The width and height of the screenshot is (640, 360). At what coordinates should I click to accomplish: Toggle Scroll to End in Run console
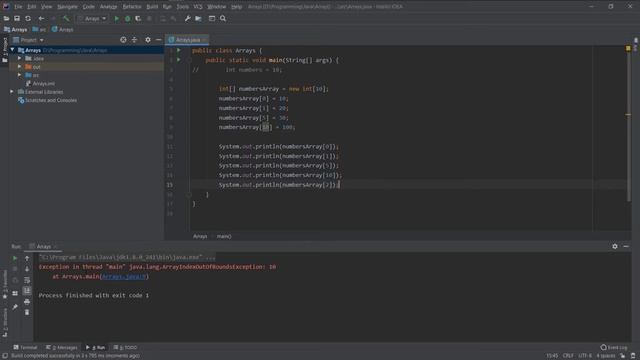[27, 291]
